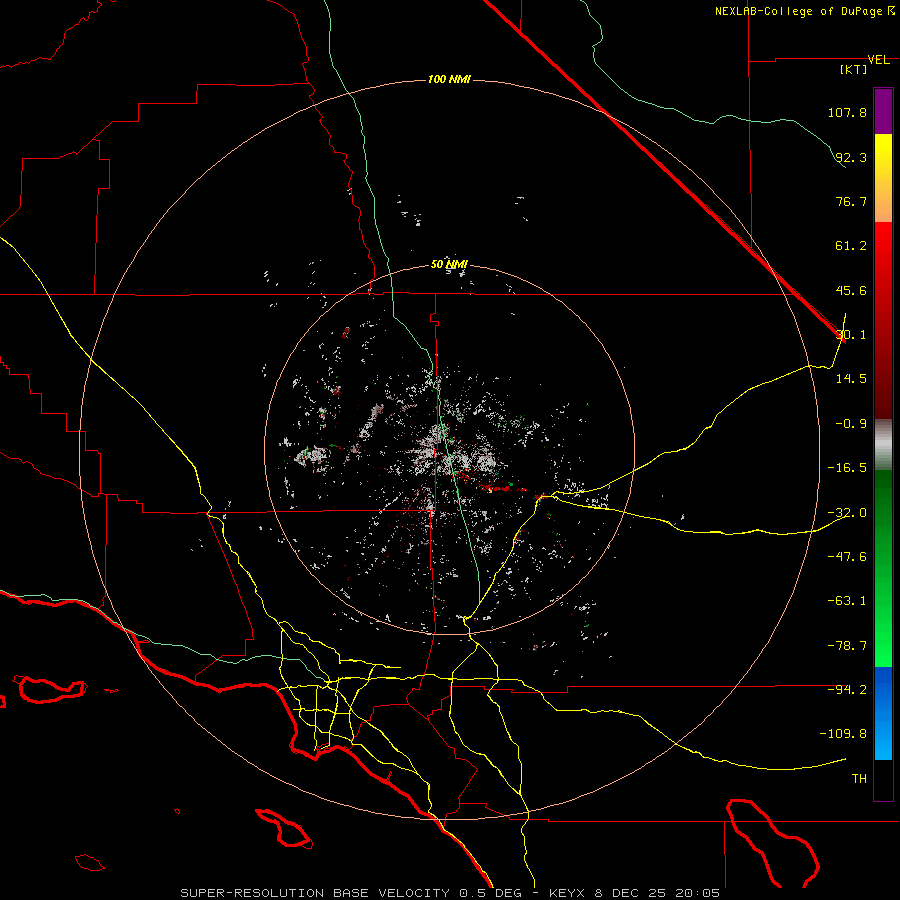This screenshot has width=900, height=900.
Task: Click the -63.1 velocity scale value
Action: point(847,601)
